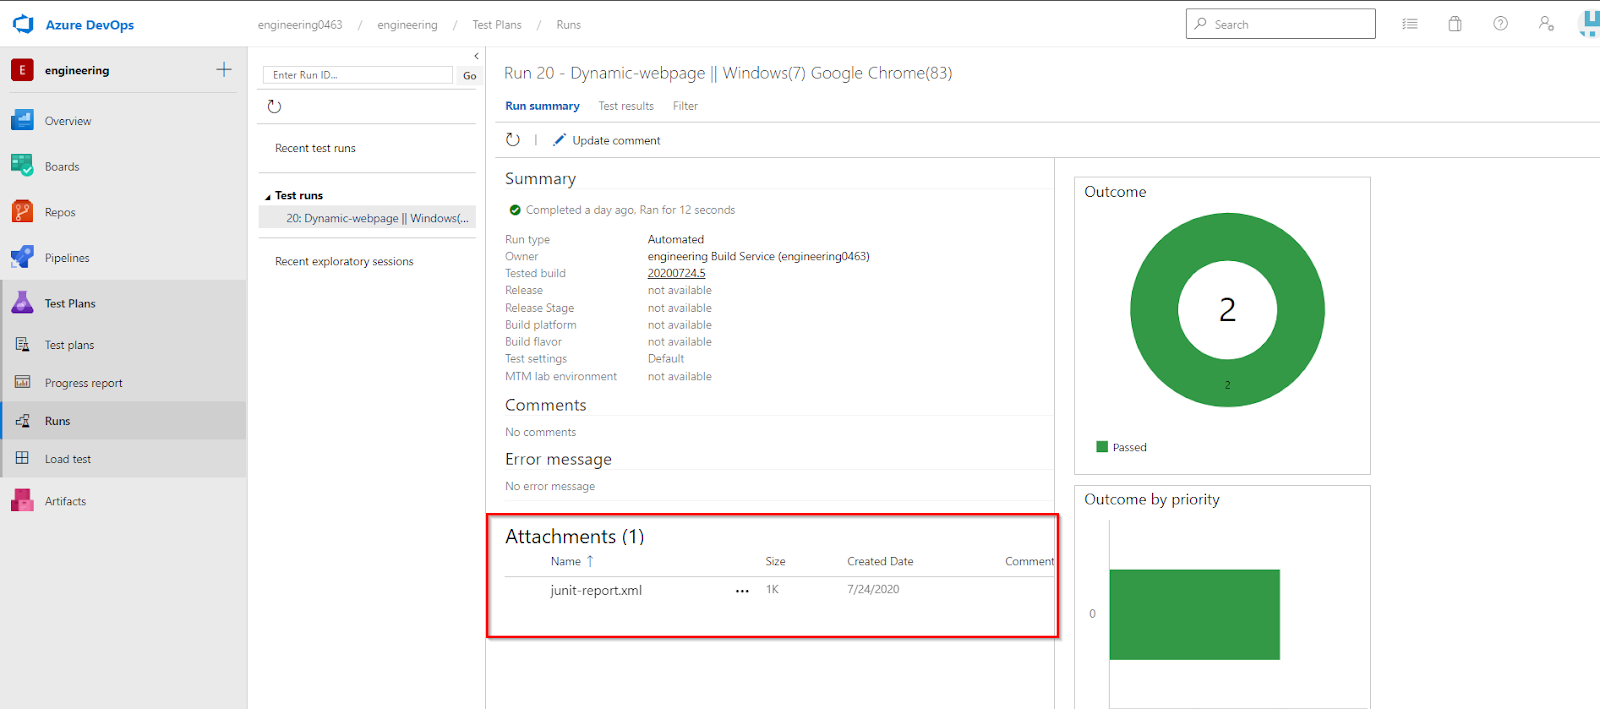The width and height of the screenshot is (1600, 709).
Task: Click the green Outcome by priority bar
Action: (x=1194, y=614)
